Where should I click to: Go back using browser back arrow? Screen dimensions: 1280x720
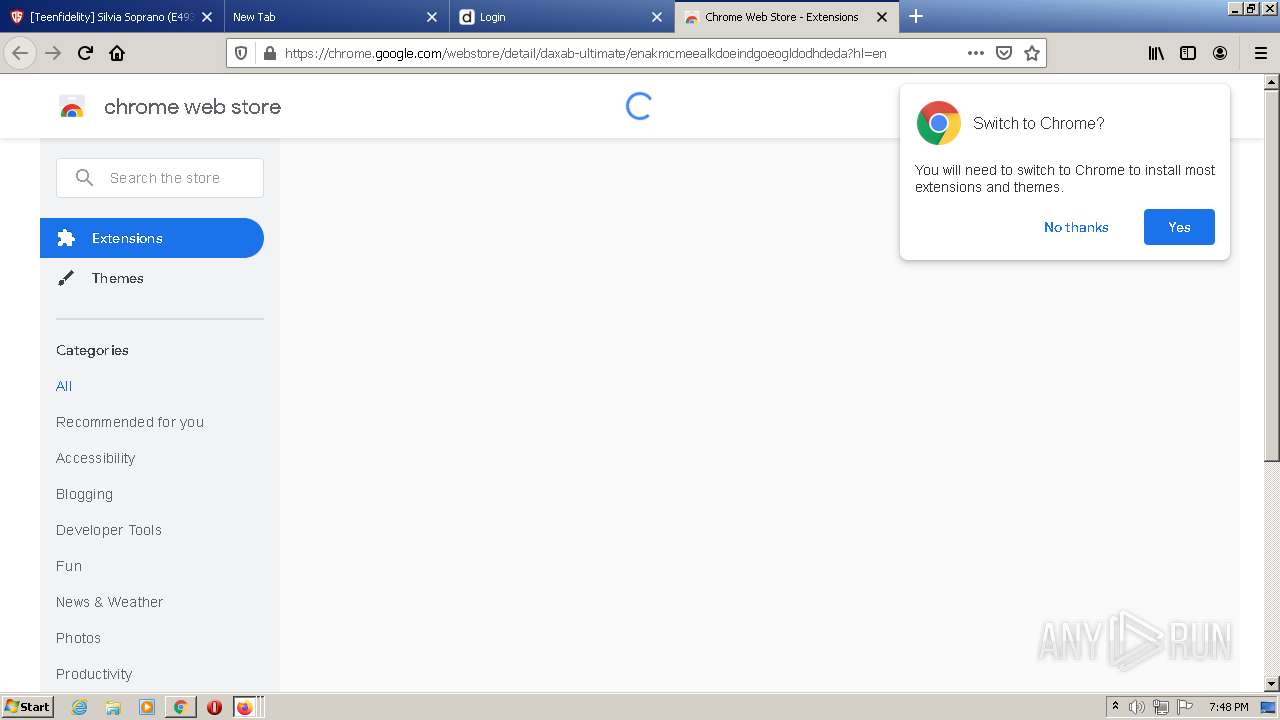tap(19, 53)
